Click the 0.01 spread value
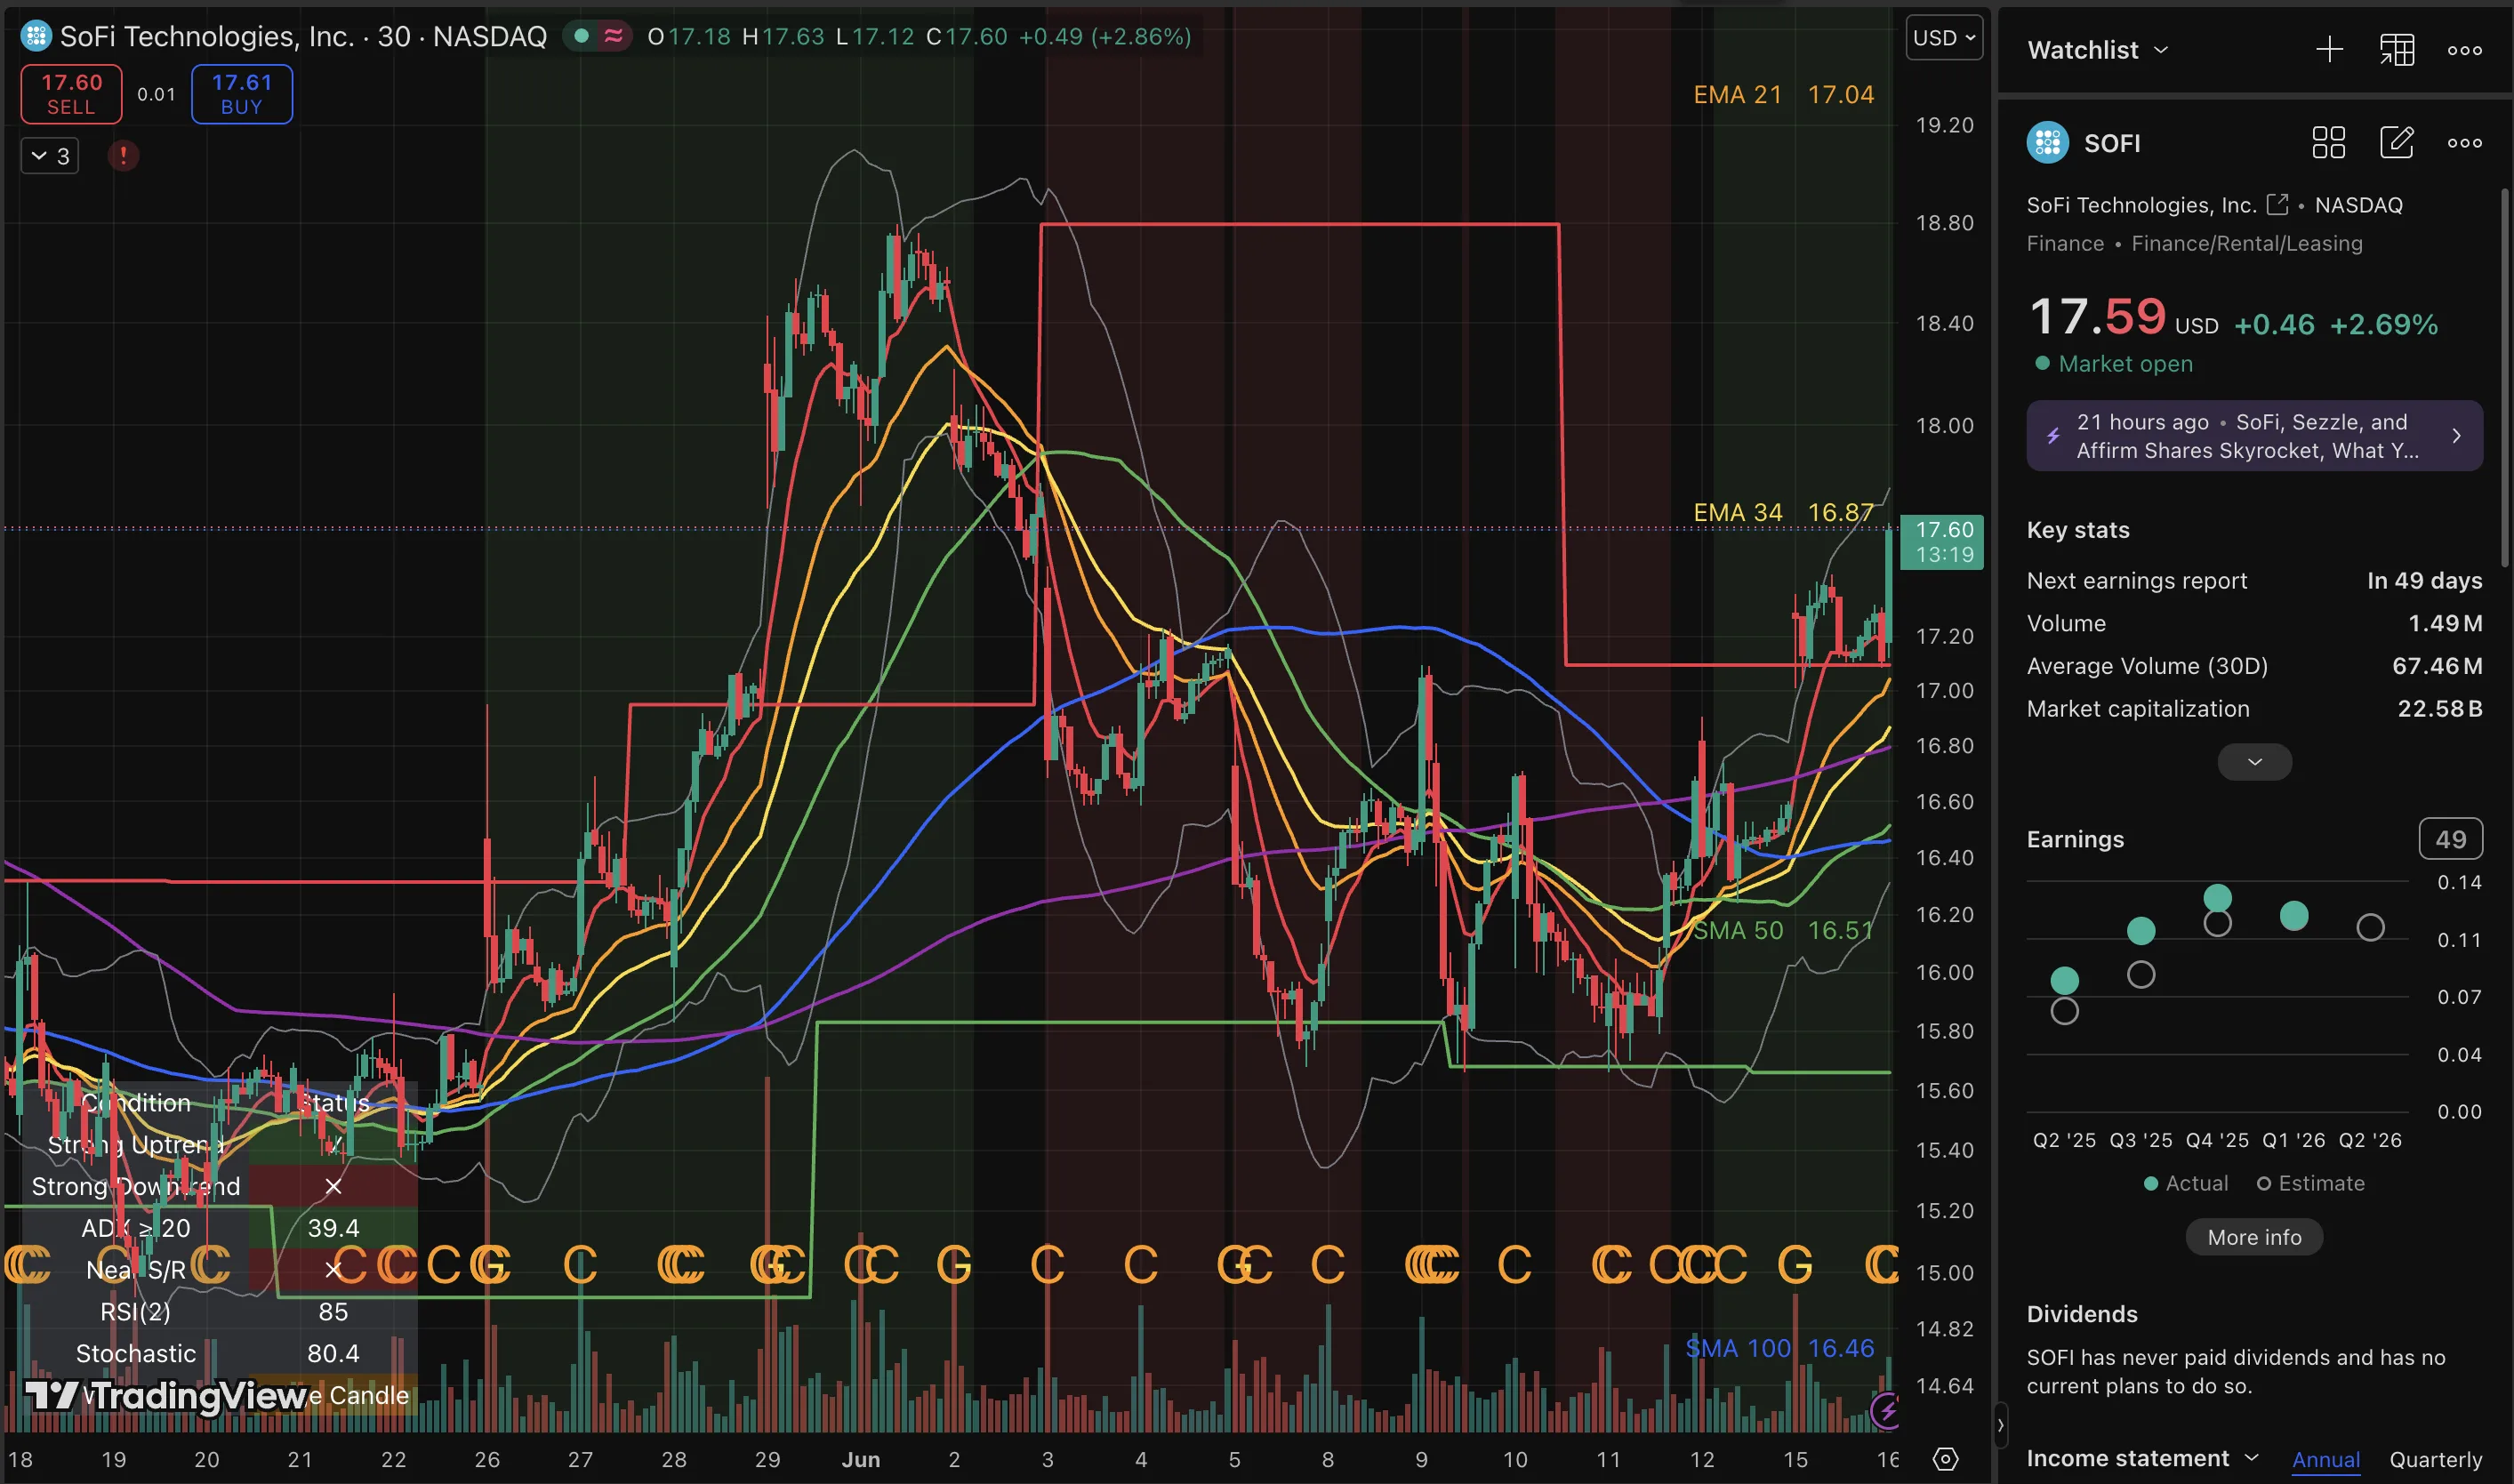The image size is (2514, 1484). click(156, 94)
